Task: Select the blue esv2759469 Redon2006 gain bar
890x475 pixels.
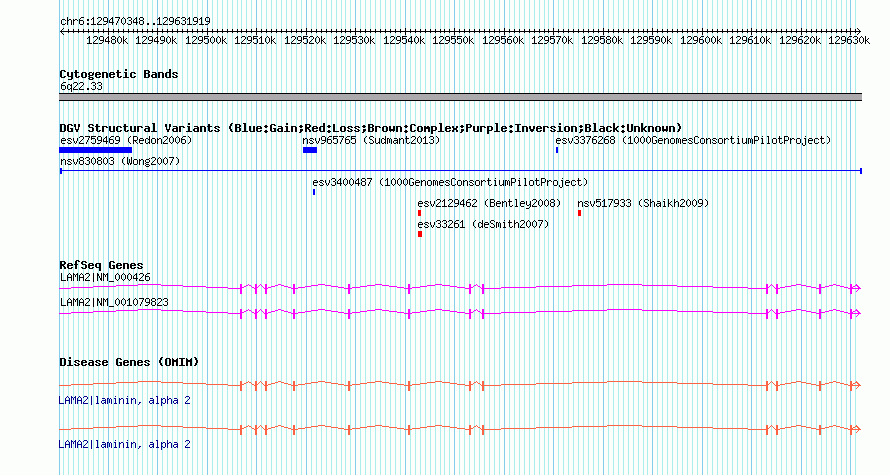Action: (95, 150)
